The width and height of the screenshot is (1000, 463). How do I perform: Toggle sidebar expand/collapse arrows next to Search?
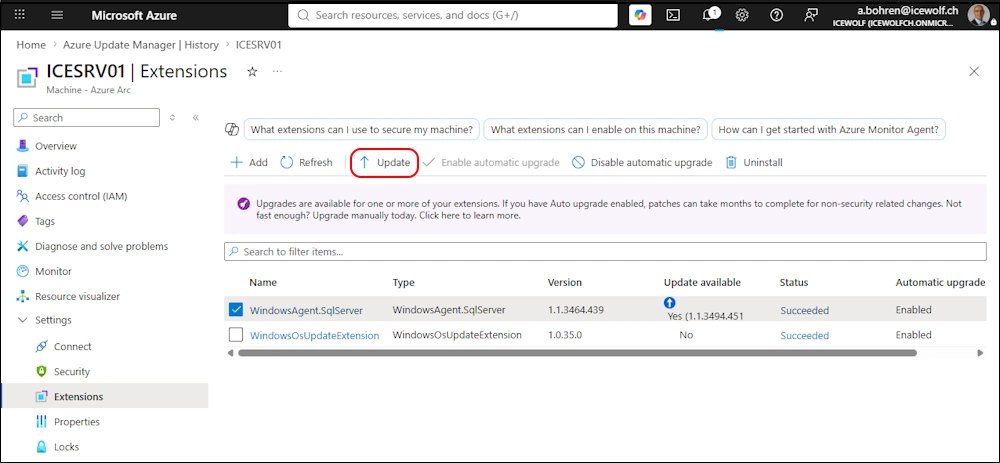click(x=172, y=117)
